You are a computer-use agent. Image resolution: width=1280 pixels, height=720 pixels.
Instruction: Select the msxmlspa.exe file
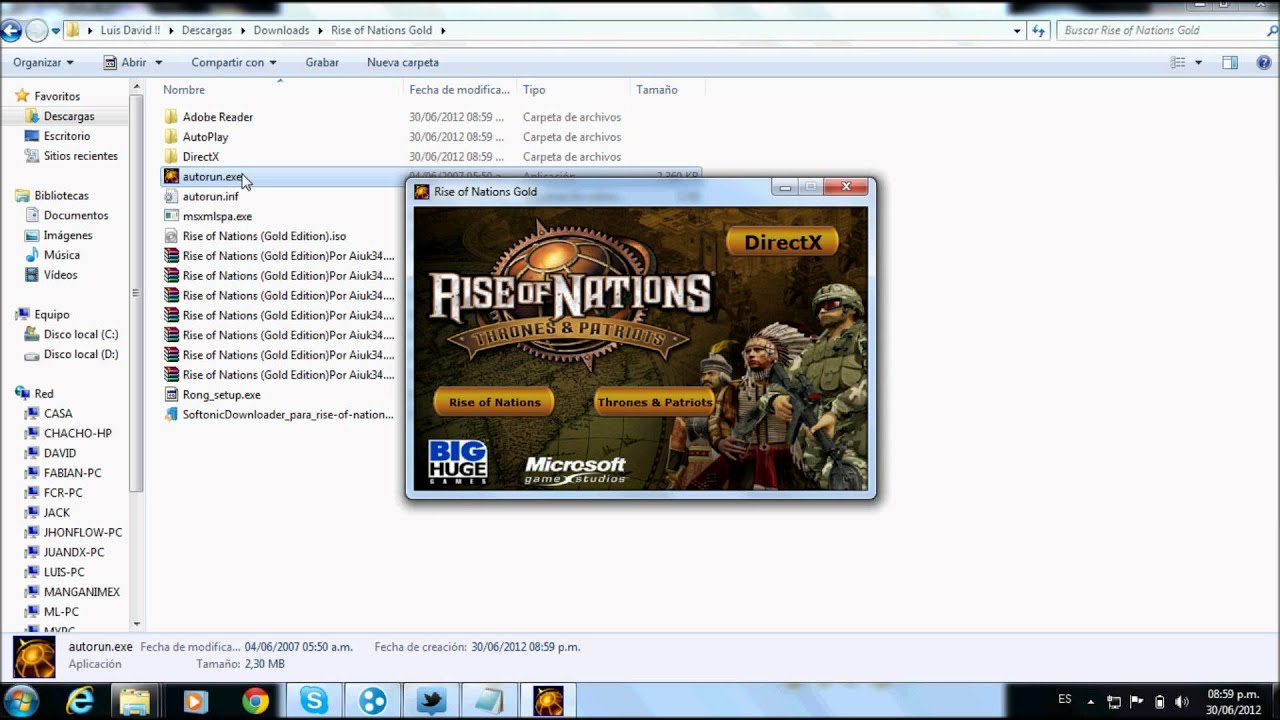(217, 216)
